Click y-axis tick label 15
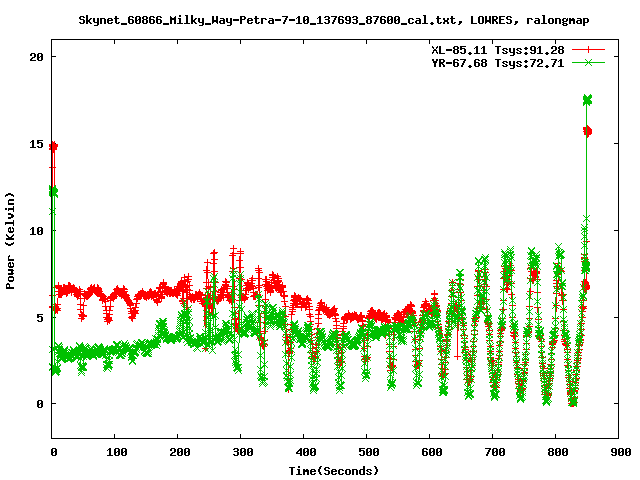The image size is (640, 480). [36, 144]
